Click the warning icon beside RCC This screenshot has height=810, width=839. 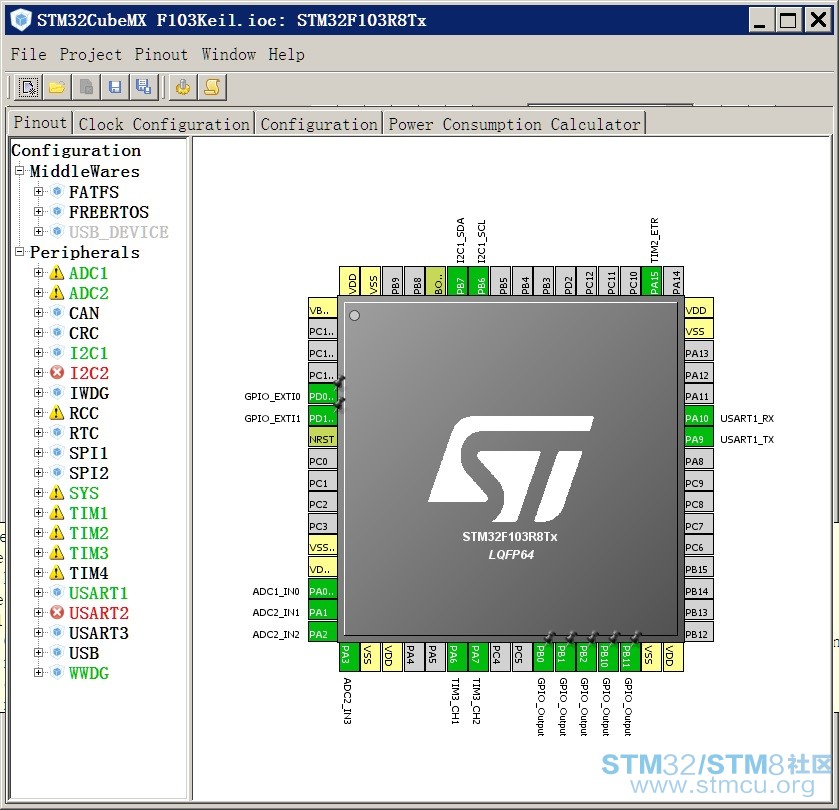pyautogui.click(x=57, y=413)
